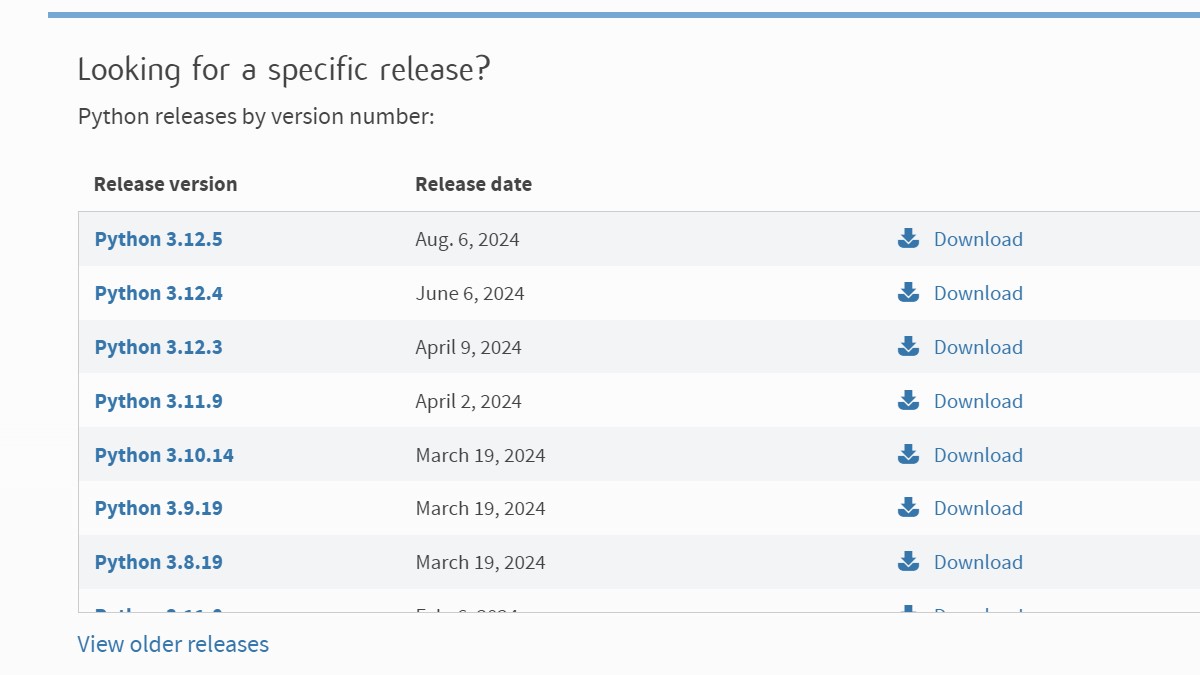Open the Python 3.8.19 release page
Viewport: 1200px width, 675px height.
pos(158,562)
